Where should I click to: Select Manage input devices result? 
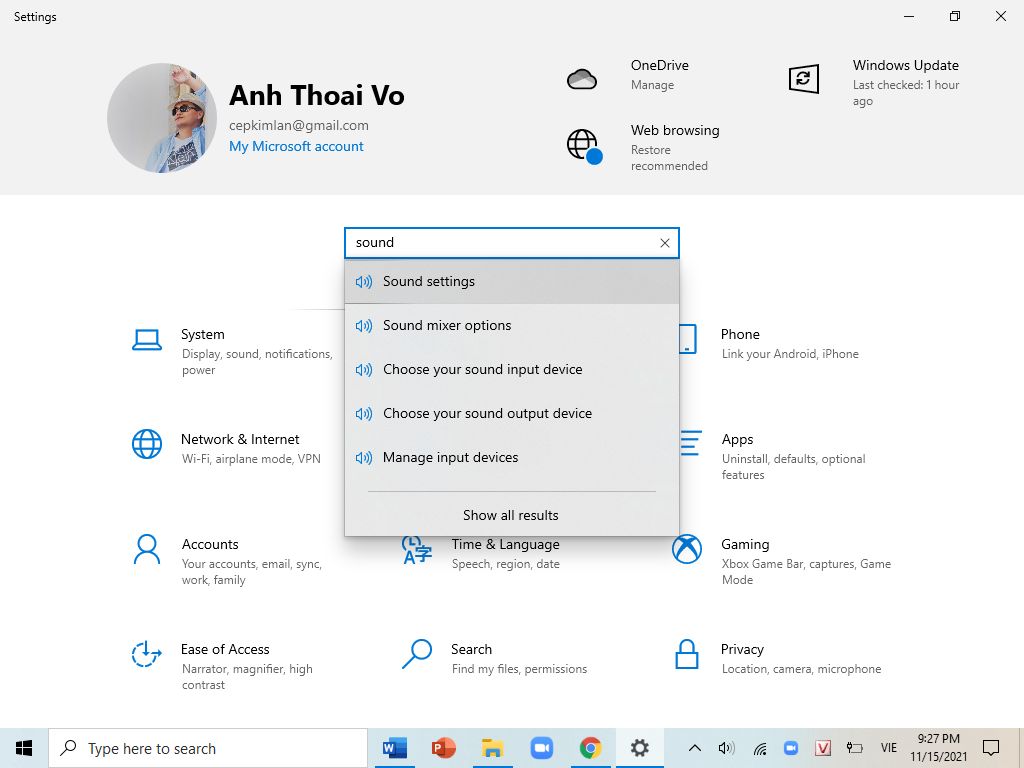(x=512, y=458)
